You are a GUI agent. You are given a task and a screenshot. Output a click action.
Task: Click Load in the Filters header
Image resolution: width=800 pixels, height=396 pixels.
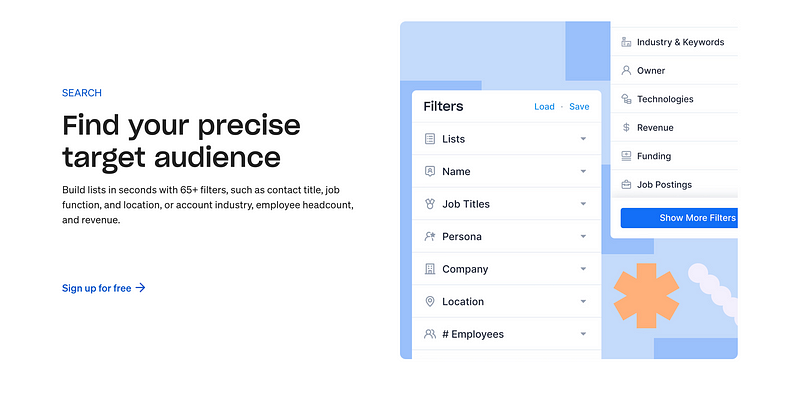(544, 107)
